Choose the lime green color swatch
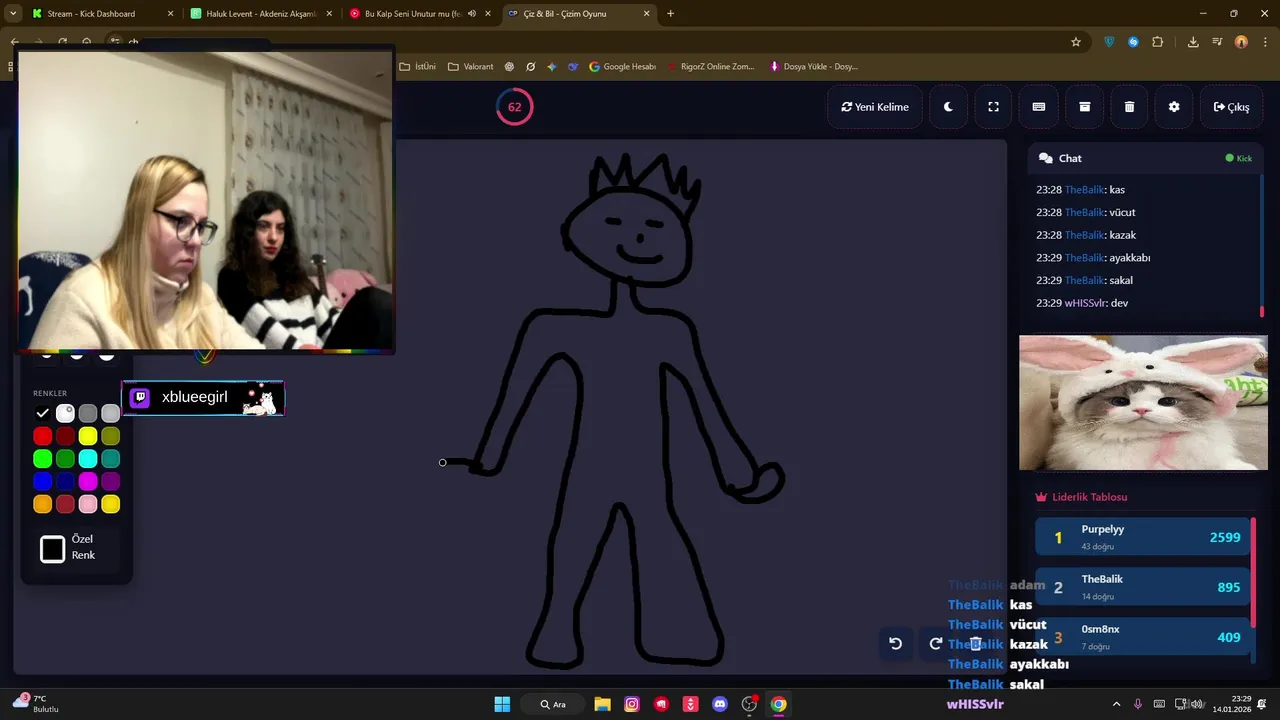The image size is (1280, 720). click(x=42, y=459)
